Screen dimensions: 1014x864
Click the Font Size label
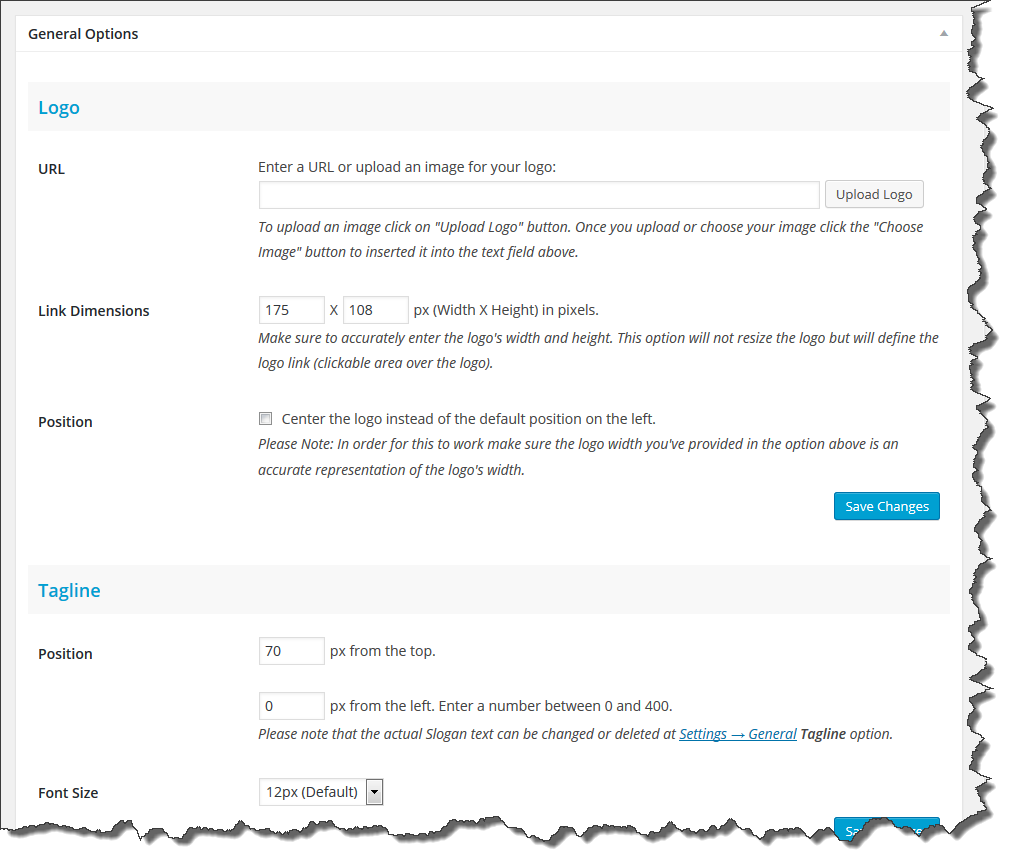click(x=68, y=793)
